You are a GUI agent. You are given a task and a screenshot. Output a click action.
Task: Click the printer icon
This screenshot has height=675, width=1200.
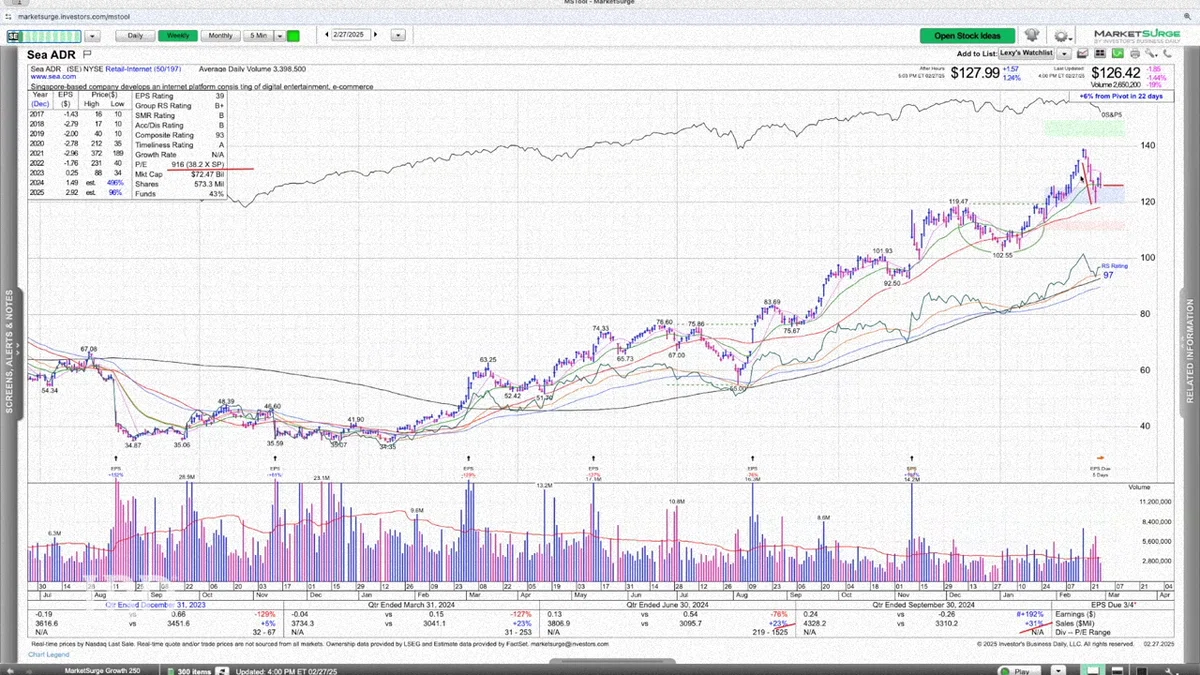(1135, 54)
